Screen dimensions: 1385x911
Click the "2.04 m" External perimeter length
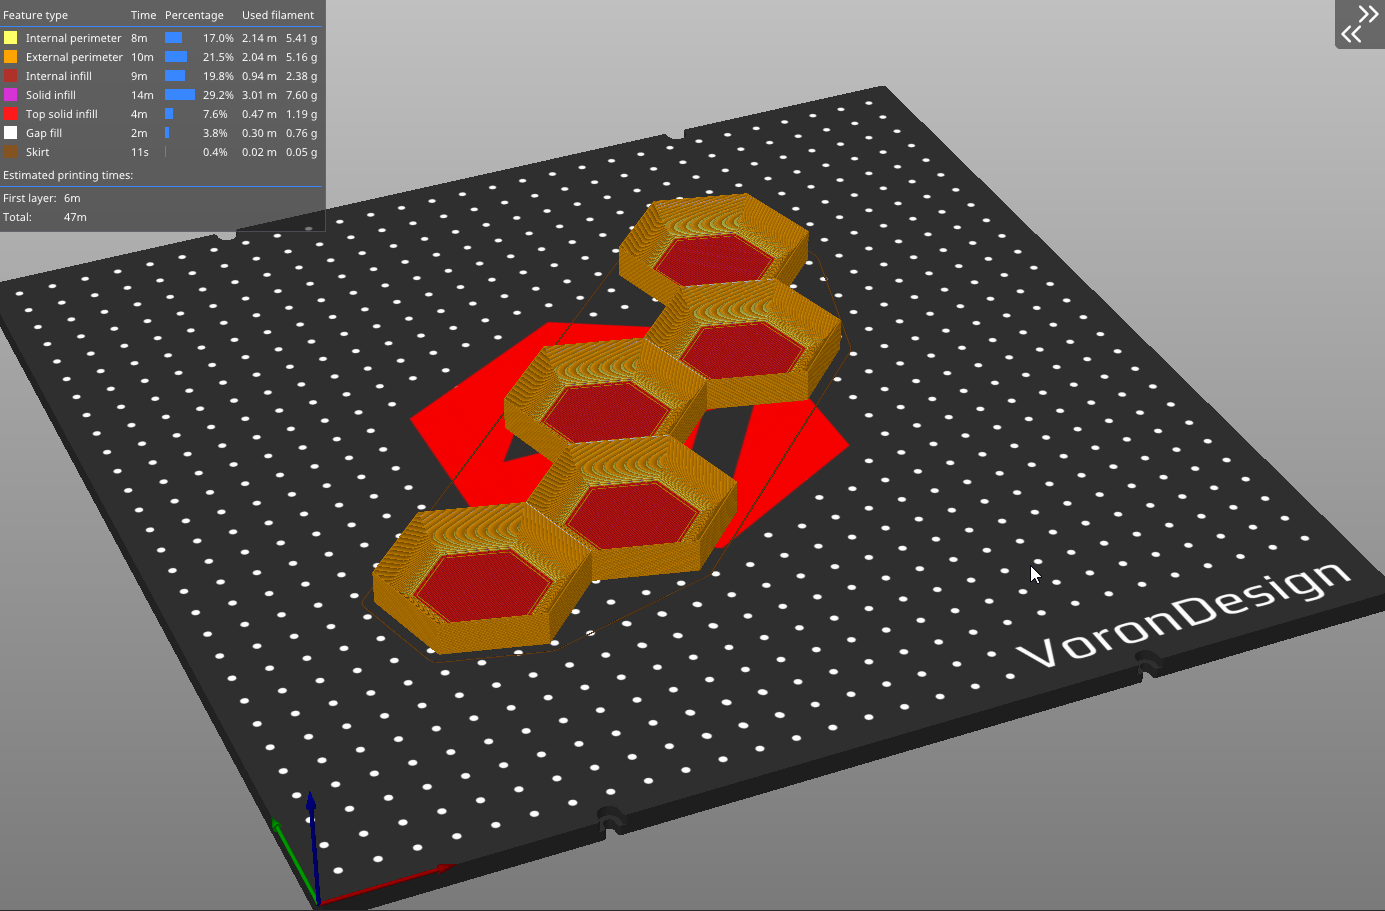coord(259,57)
